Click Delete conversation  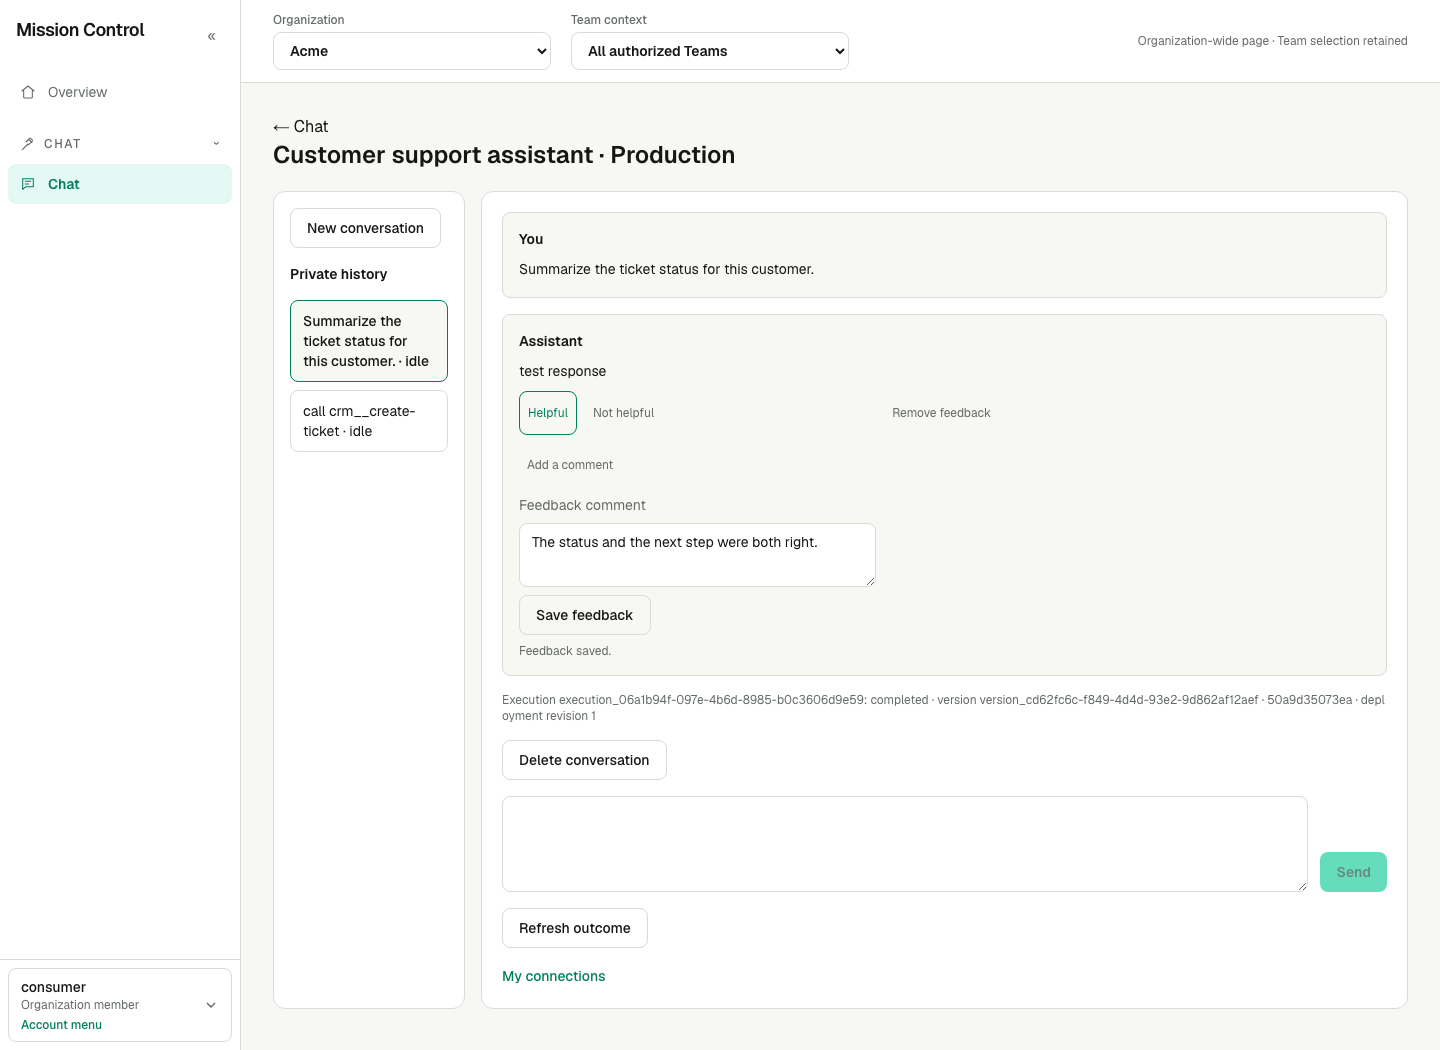point(584,760)
